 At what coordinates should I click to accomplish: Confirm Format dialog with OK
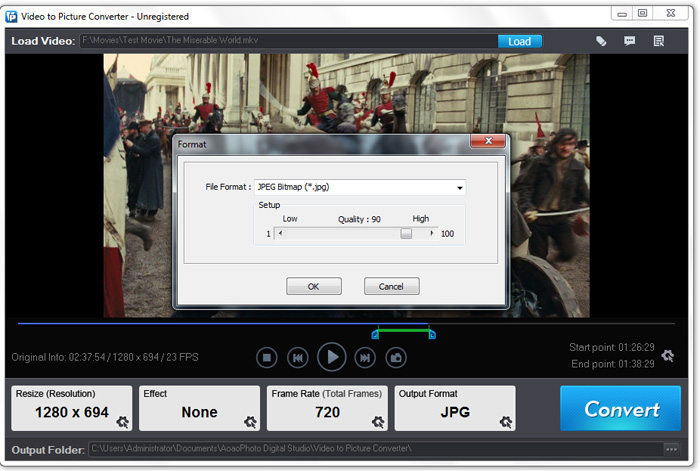pyautogui.click(x=314, y=286)
